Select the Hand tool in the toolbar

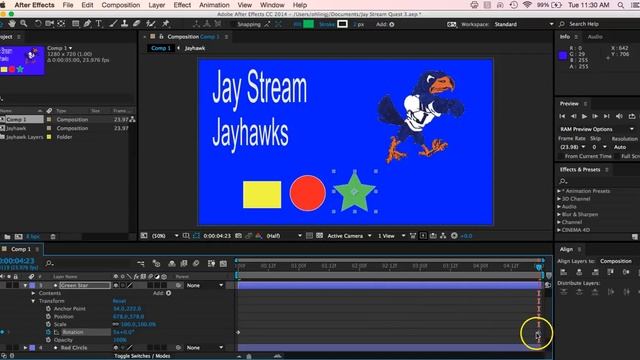[x=12, y=24]
